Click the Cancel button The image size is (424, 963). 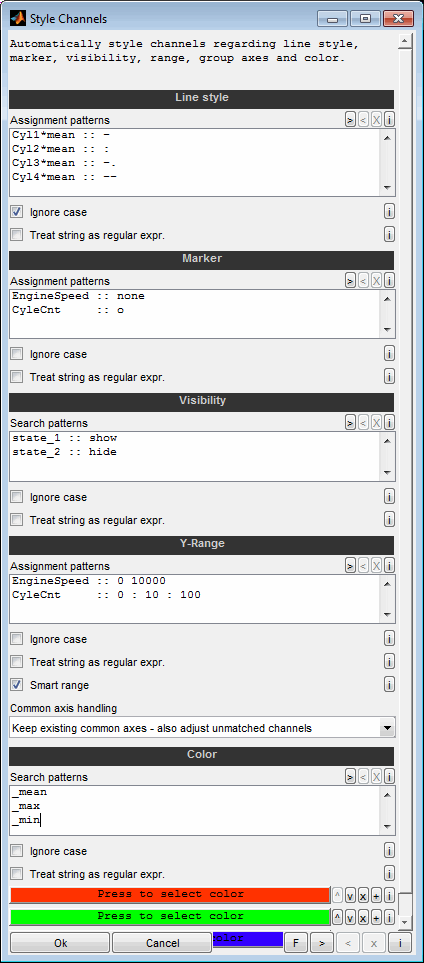tap(162, 943)
